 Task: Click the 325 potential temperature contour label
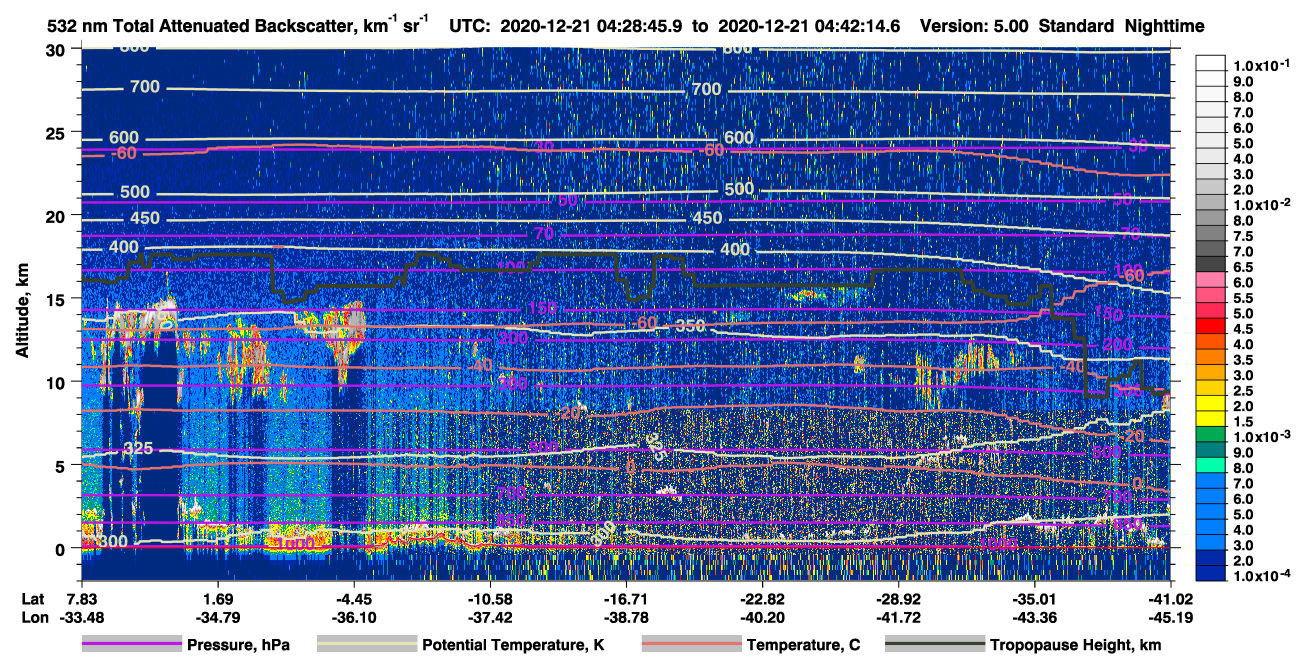click(137, 447)
